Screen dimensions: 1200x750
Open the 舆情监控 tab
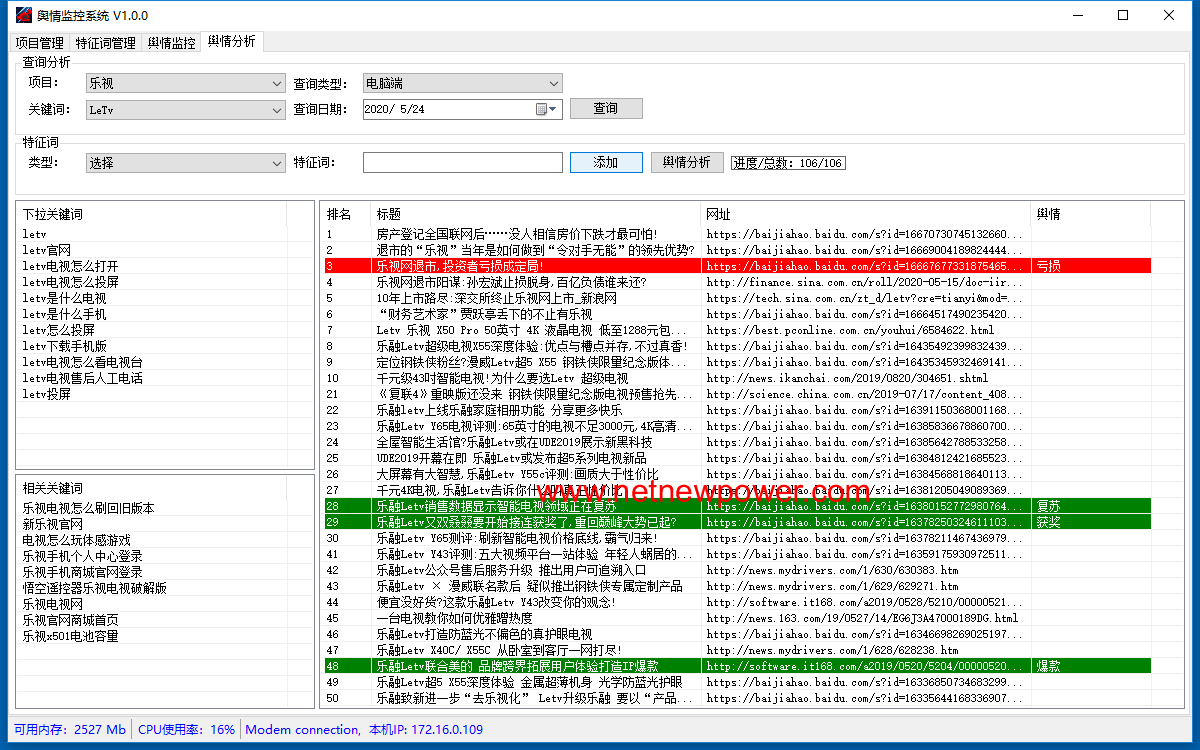tap(171, 43)
